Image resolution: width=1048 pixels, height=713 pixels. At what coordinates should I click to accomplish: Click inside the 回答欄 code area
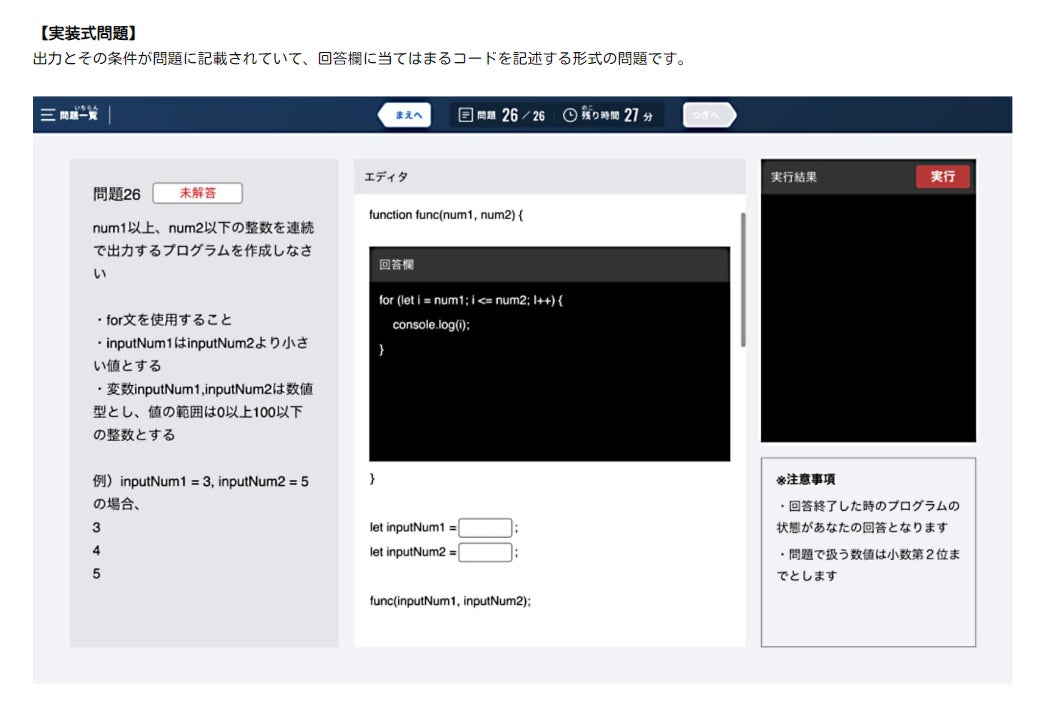click(x=549, y=371)
